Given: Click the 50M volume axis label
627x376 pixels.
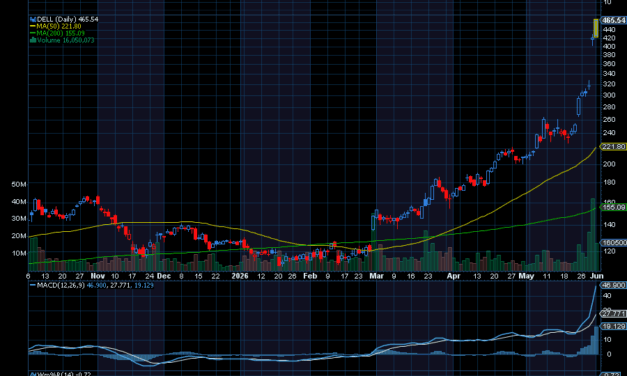Looking at the screenshot, I should click(x=19, y=184).
